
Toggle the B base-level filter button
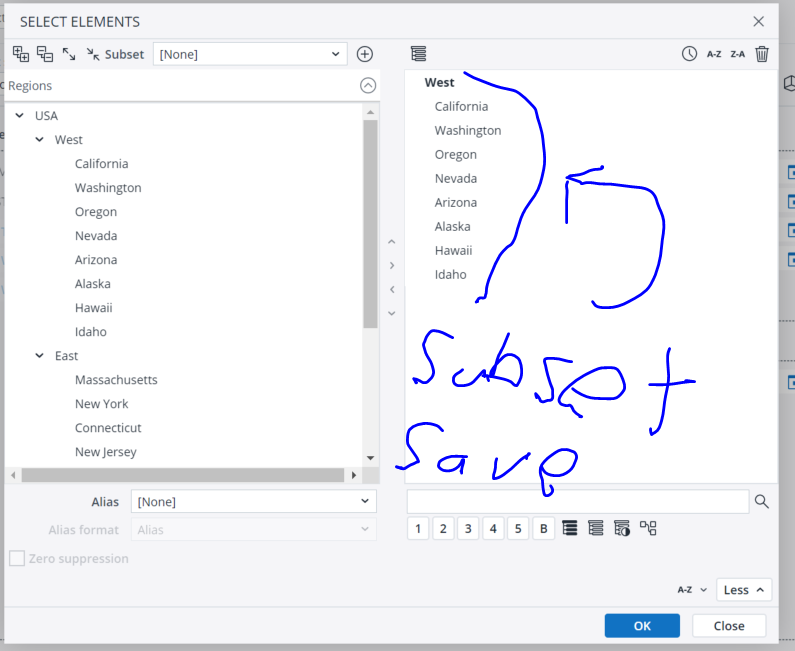coord(543,529)
